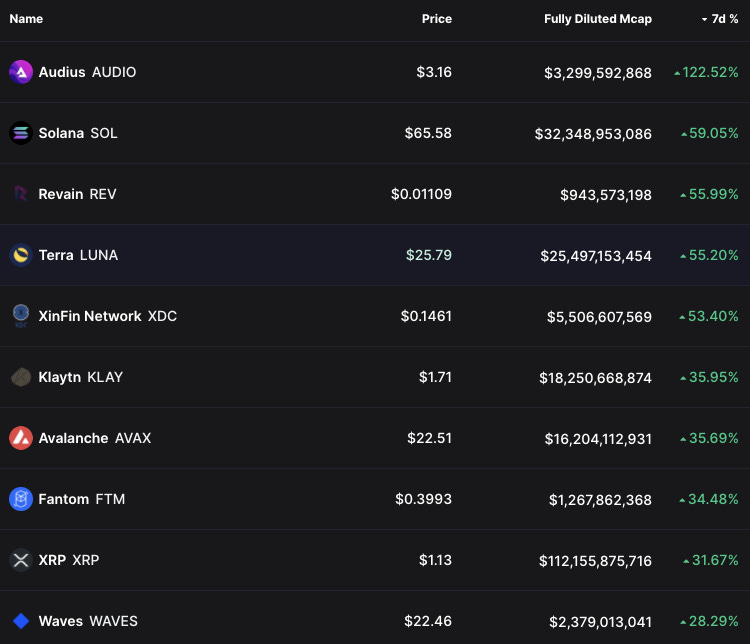Select the $0.3993 price value
Viewport: 750px width, 644px height.
[x=423, y=499]
